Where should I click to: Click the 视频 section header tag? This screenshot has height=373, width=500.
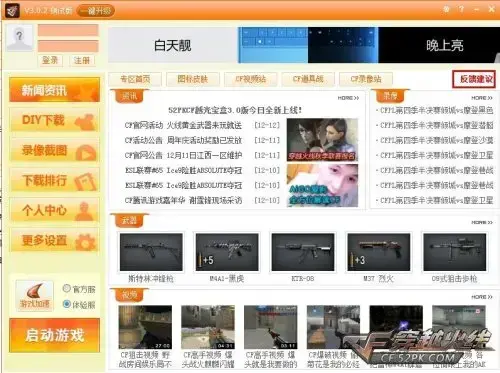tap(130, 295)
